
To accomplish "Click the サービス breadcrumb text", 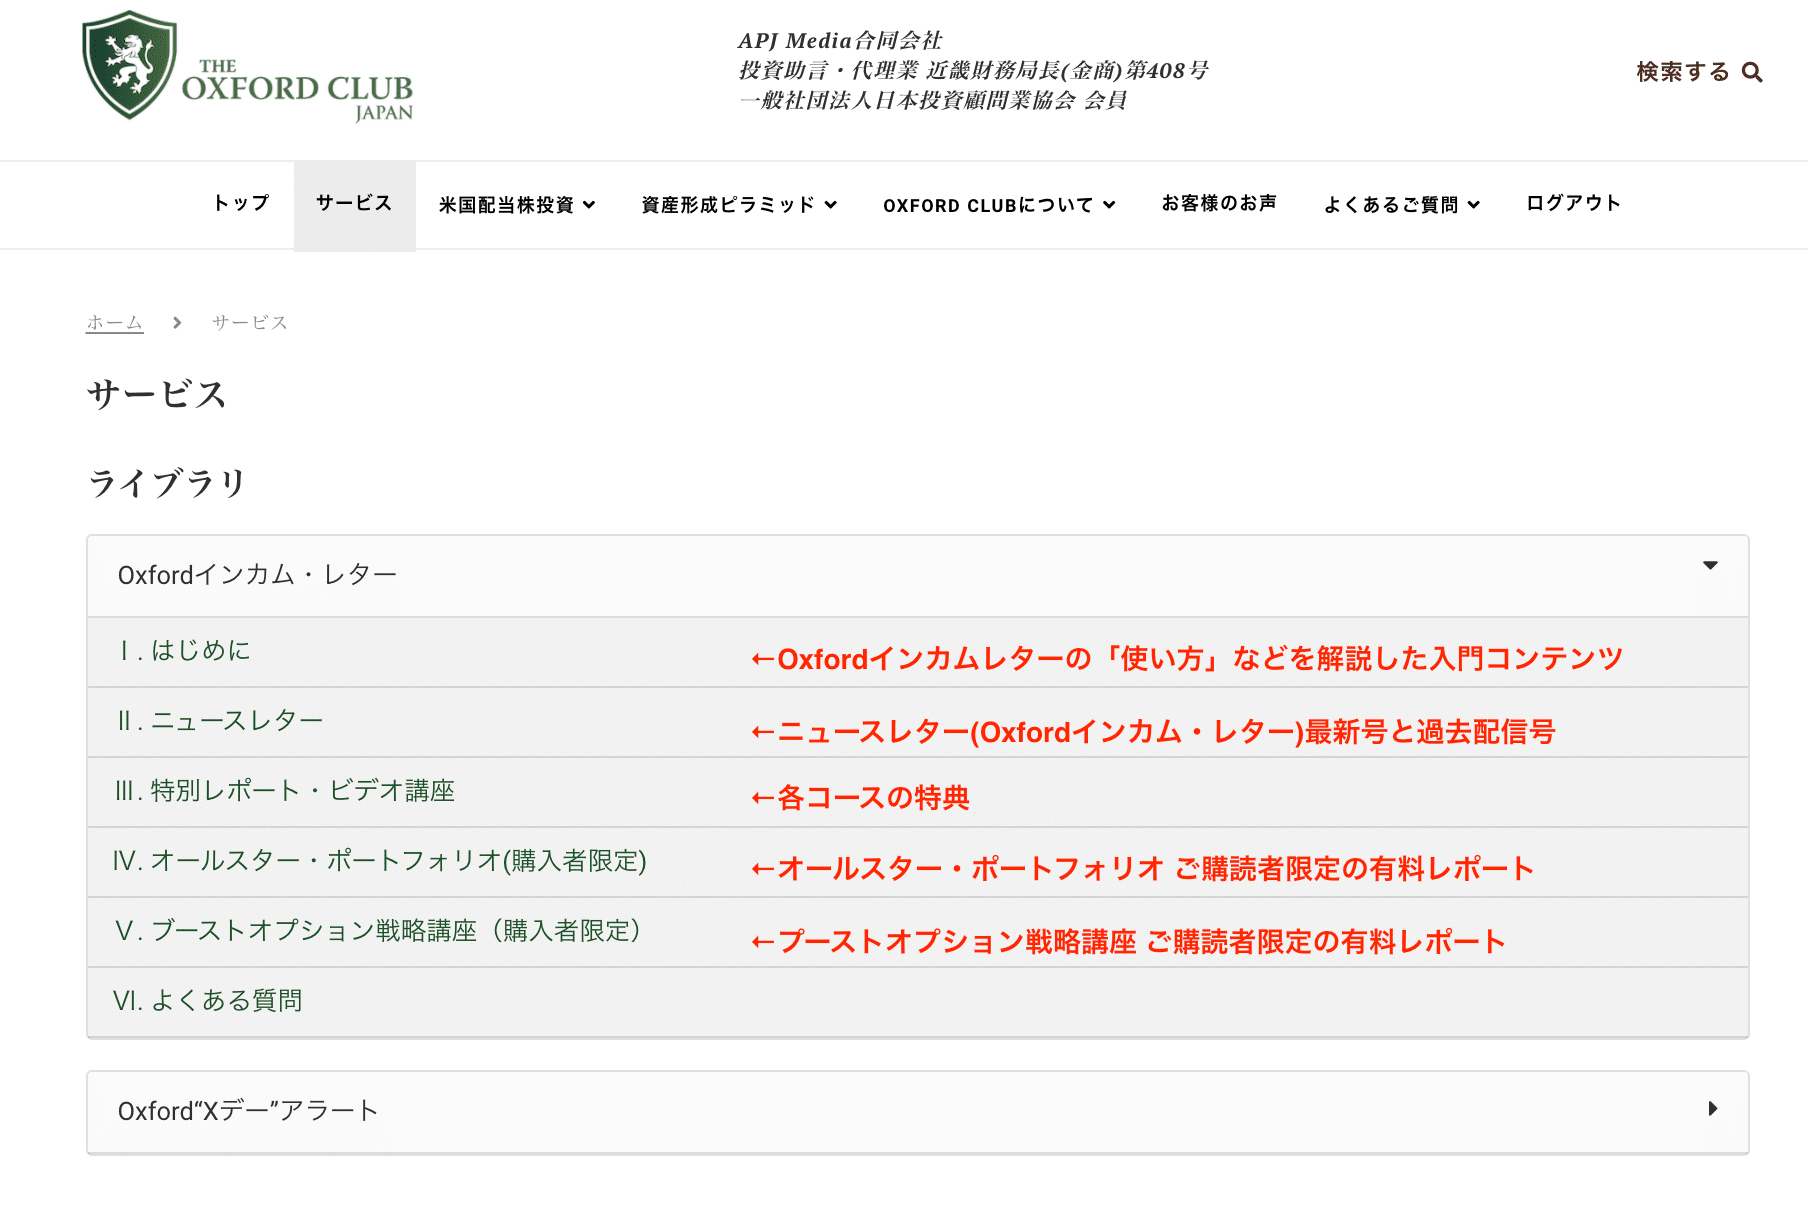I will (x=250, y=322).
